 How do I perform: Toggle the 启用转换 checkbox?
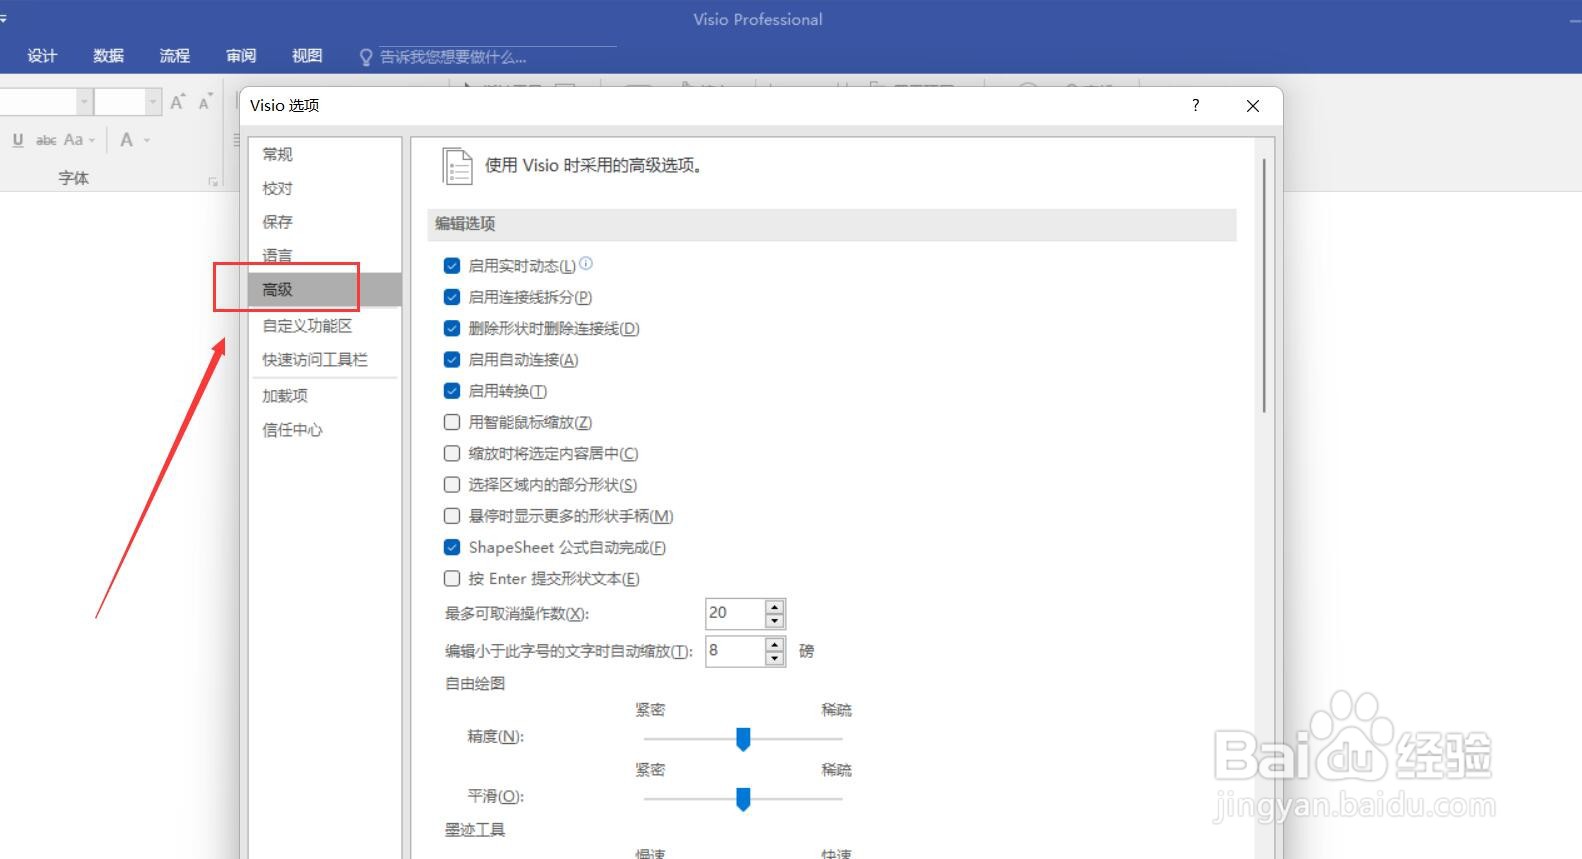click(x=452, y=391)
